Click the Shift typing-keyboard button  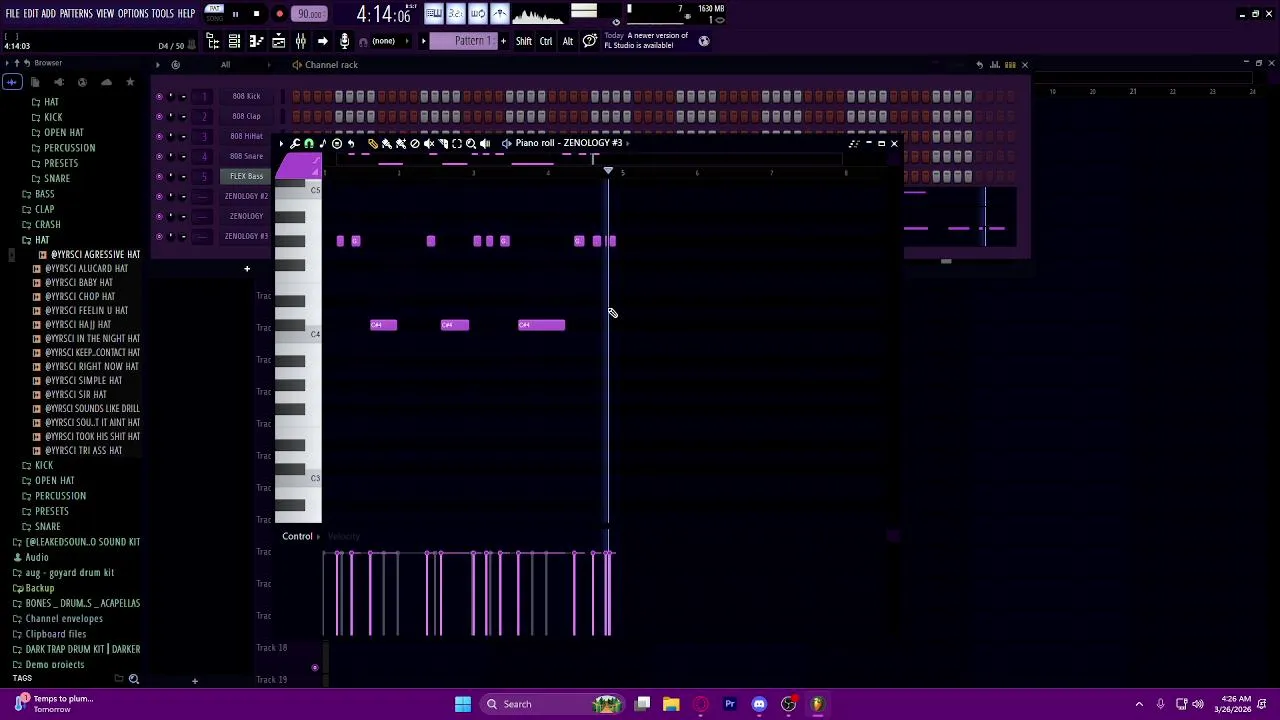coord(524,41)
